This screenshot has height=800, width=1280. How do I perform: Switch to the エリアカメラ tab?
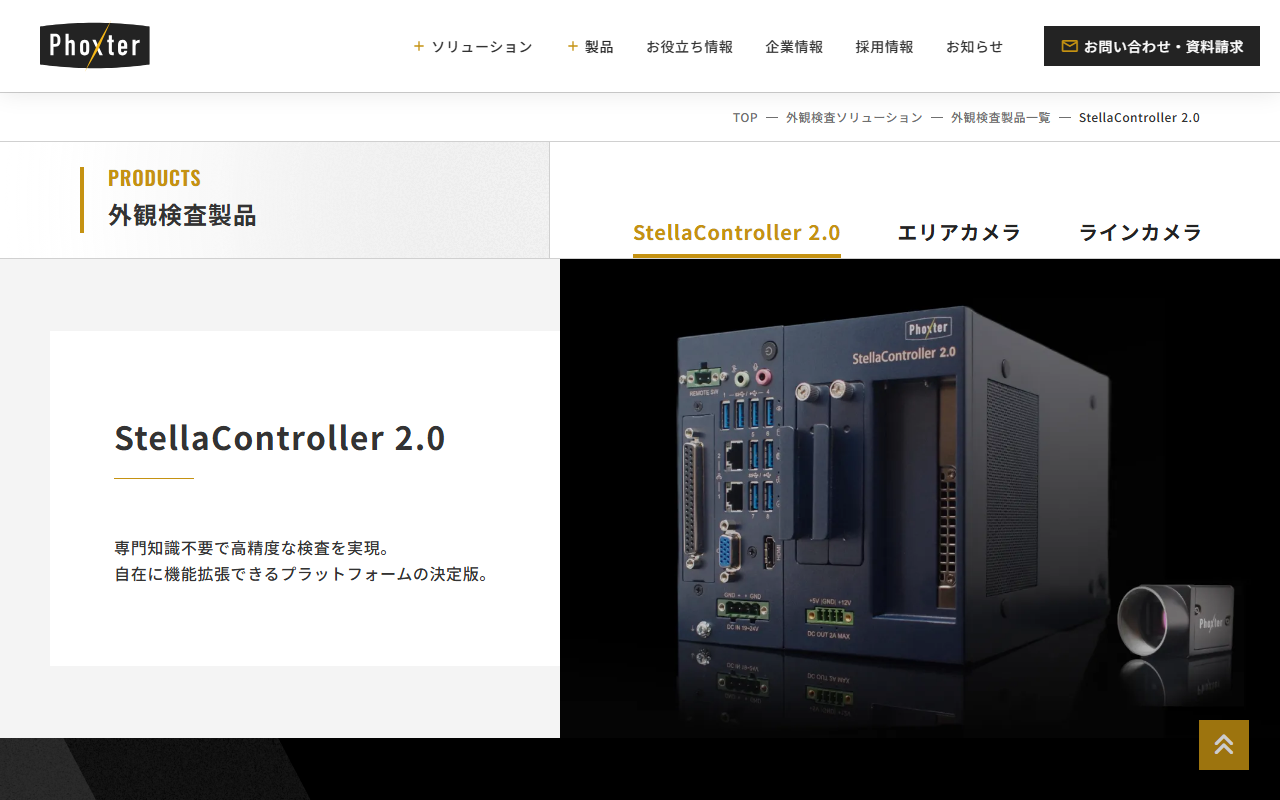959,233
